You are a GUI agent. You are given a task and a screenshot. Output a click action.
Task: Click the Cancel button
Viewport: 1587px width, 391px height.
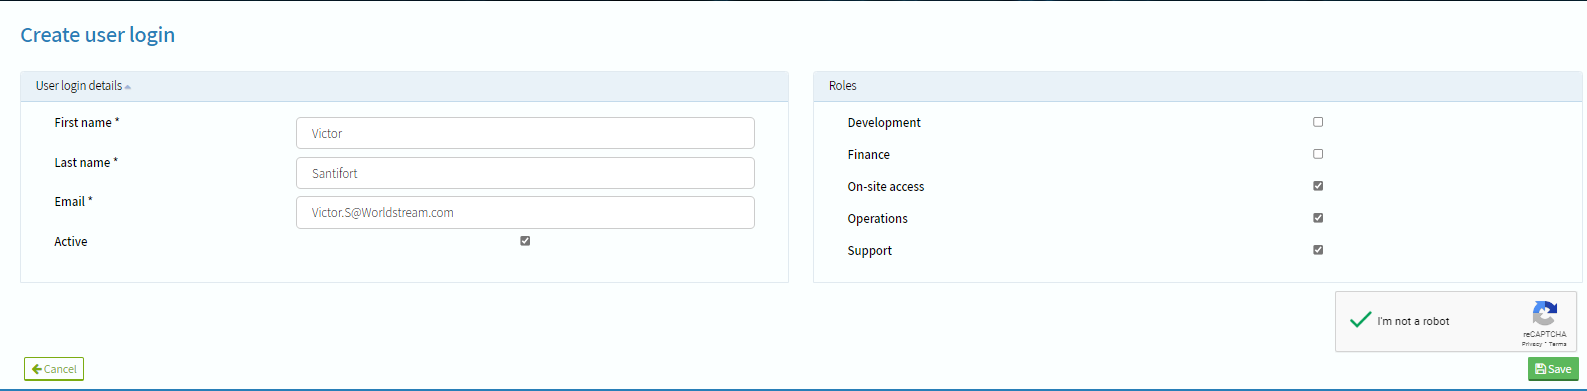click(x=54, y=369)
